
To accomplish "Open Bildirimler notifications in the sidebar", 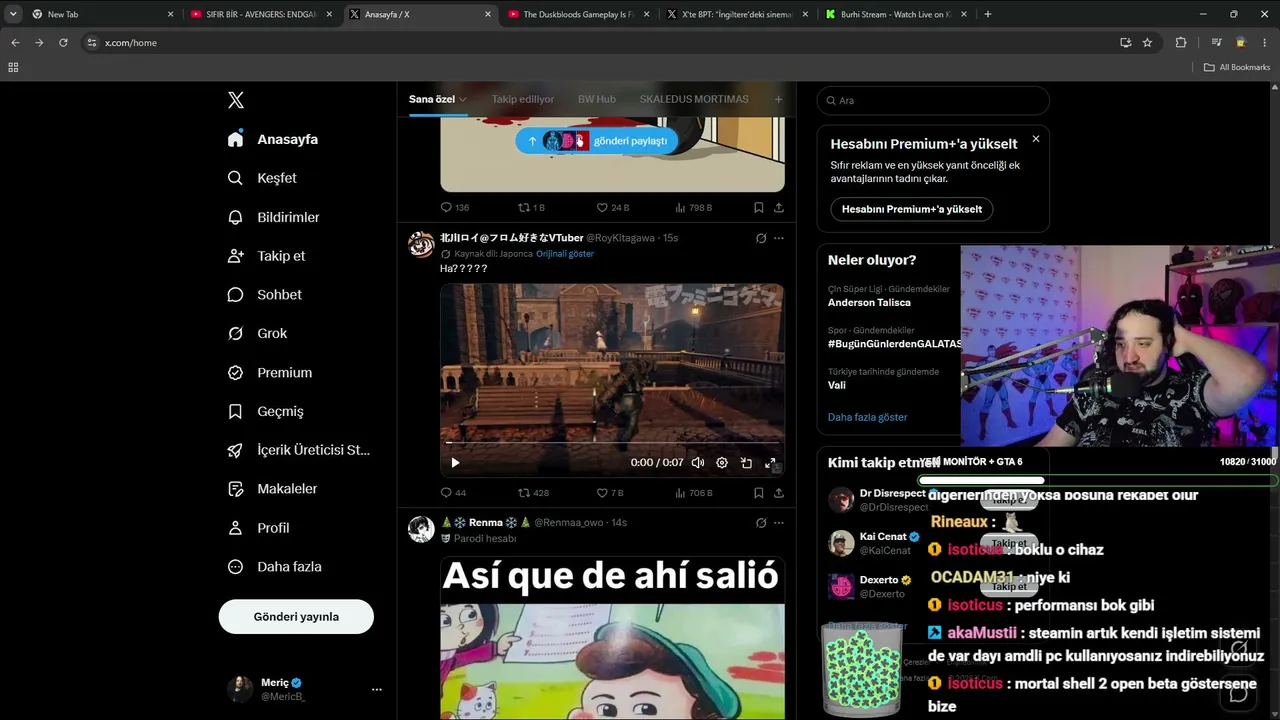I will [x=274, y=217].
